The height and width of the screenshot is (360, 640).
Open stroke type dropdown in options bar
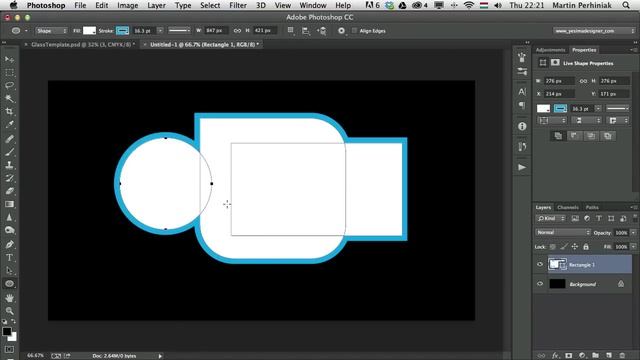click(x=179, y=31)
